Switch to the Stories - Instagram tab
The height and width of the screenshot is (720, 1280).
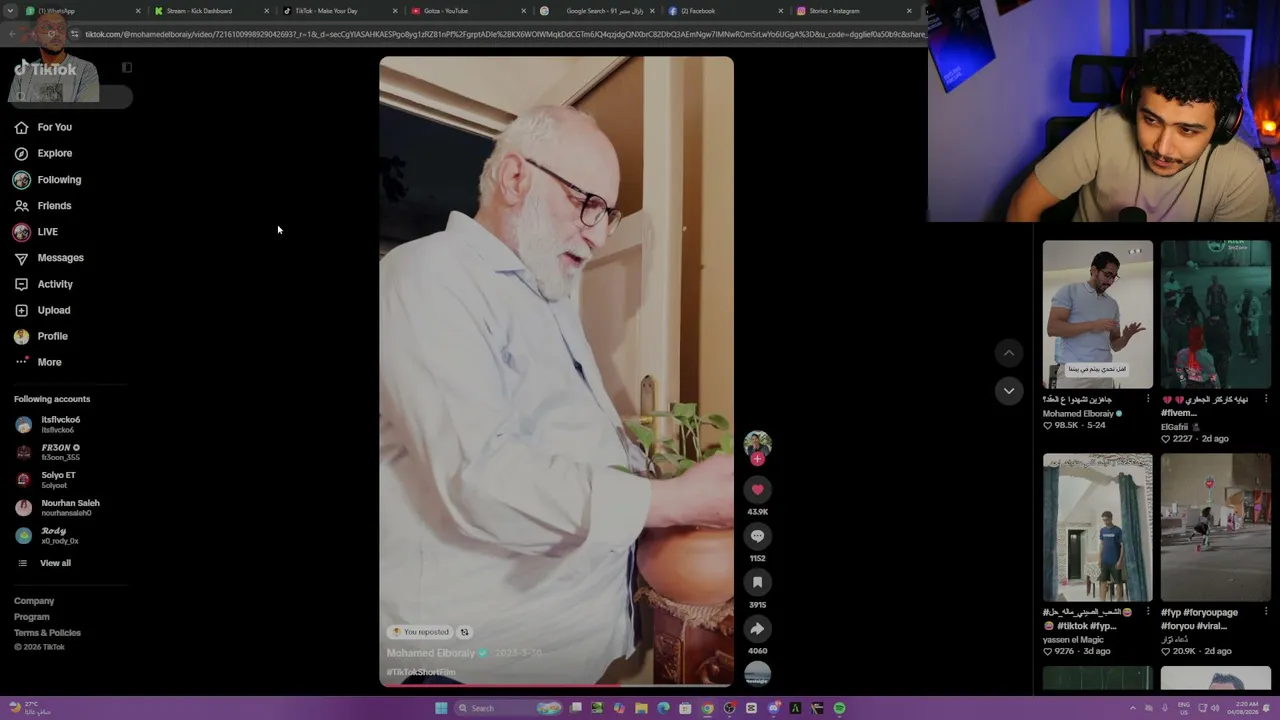point(853,11)
